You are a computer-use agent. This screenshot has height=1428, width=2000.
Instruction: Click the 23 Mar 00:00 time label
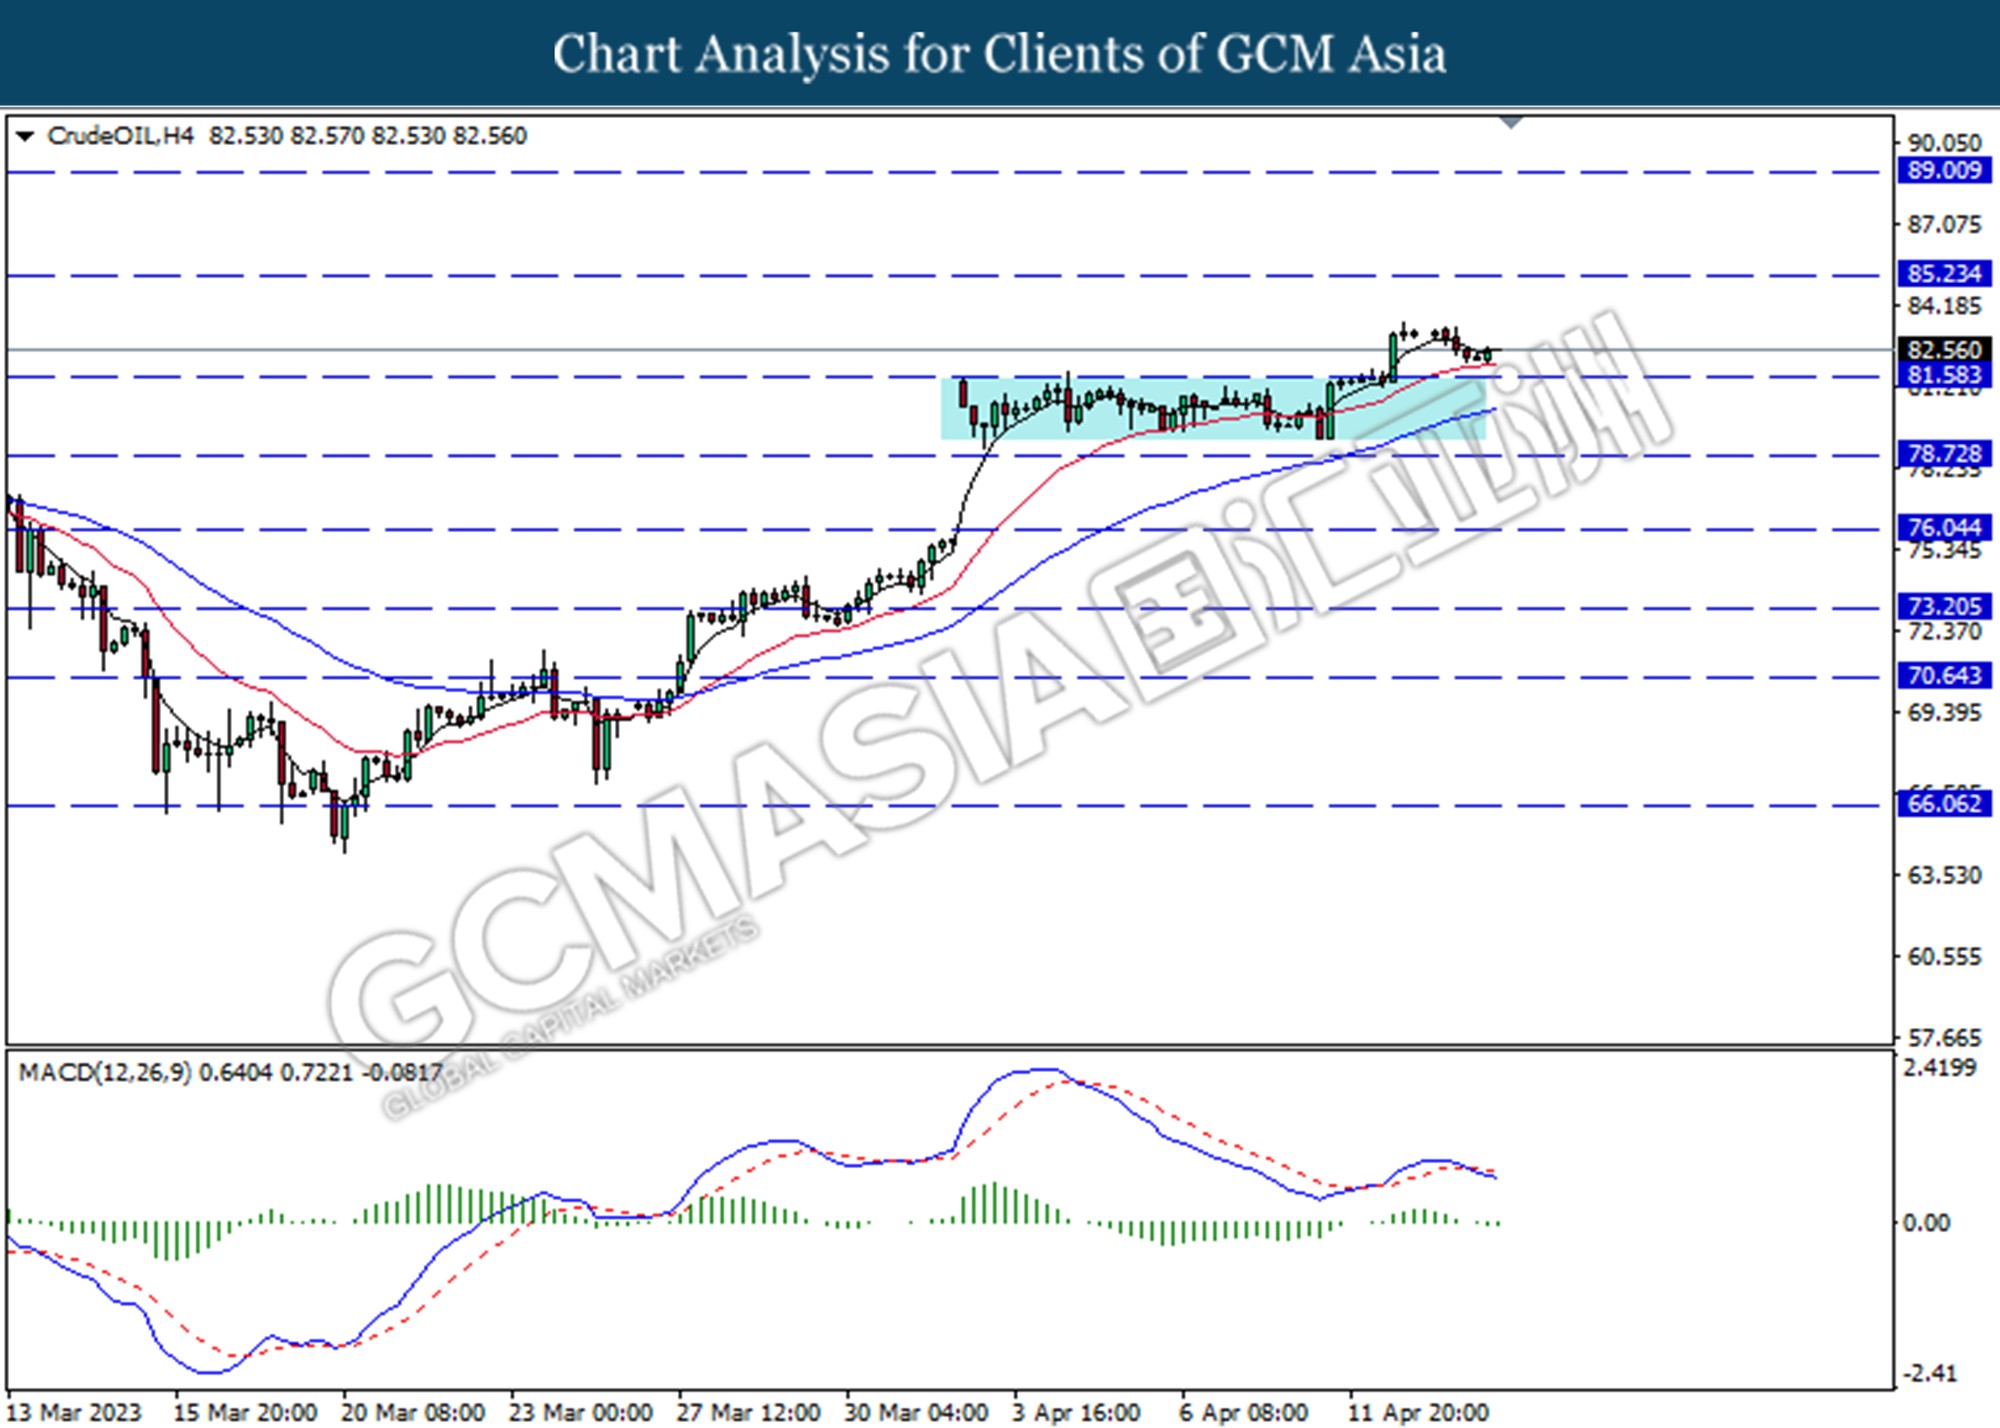point(580,1412)
